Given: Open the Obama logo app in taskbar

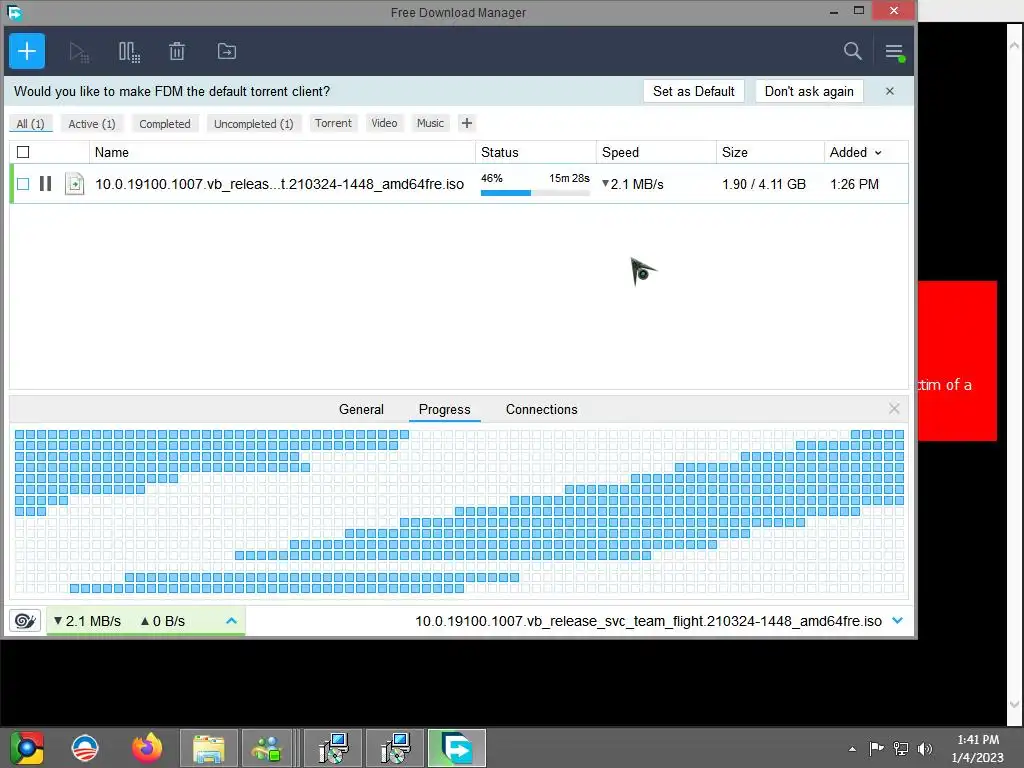Looking at the screenshot, I should 86,748.
